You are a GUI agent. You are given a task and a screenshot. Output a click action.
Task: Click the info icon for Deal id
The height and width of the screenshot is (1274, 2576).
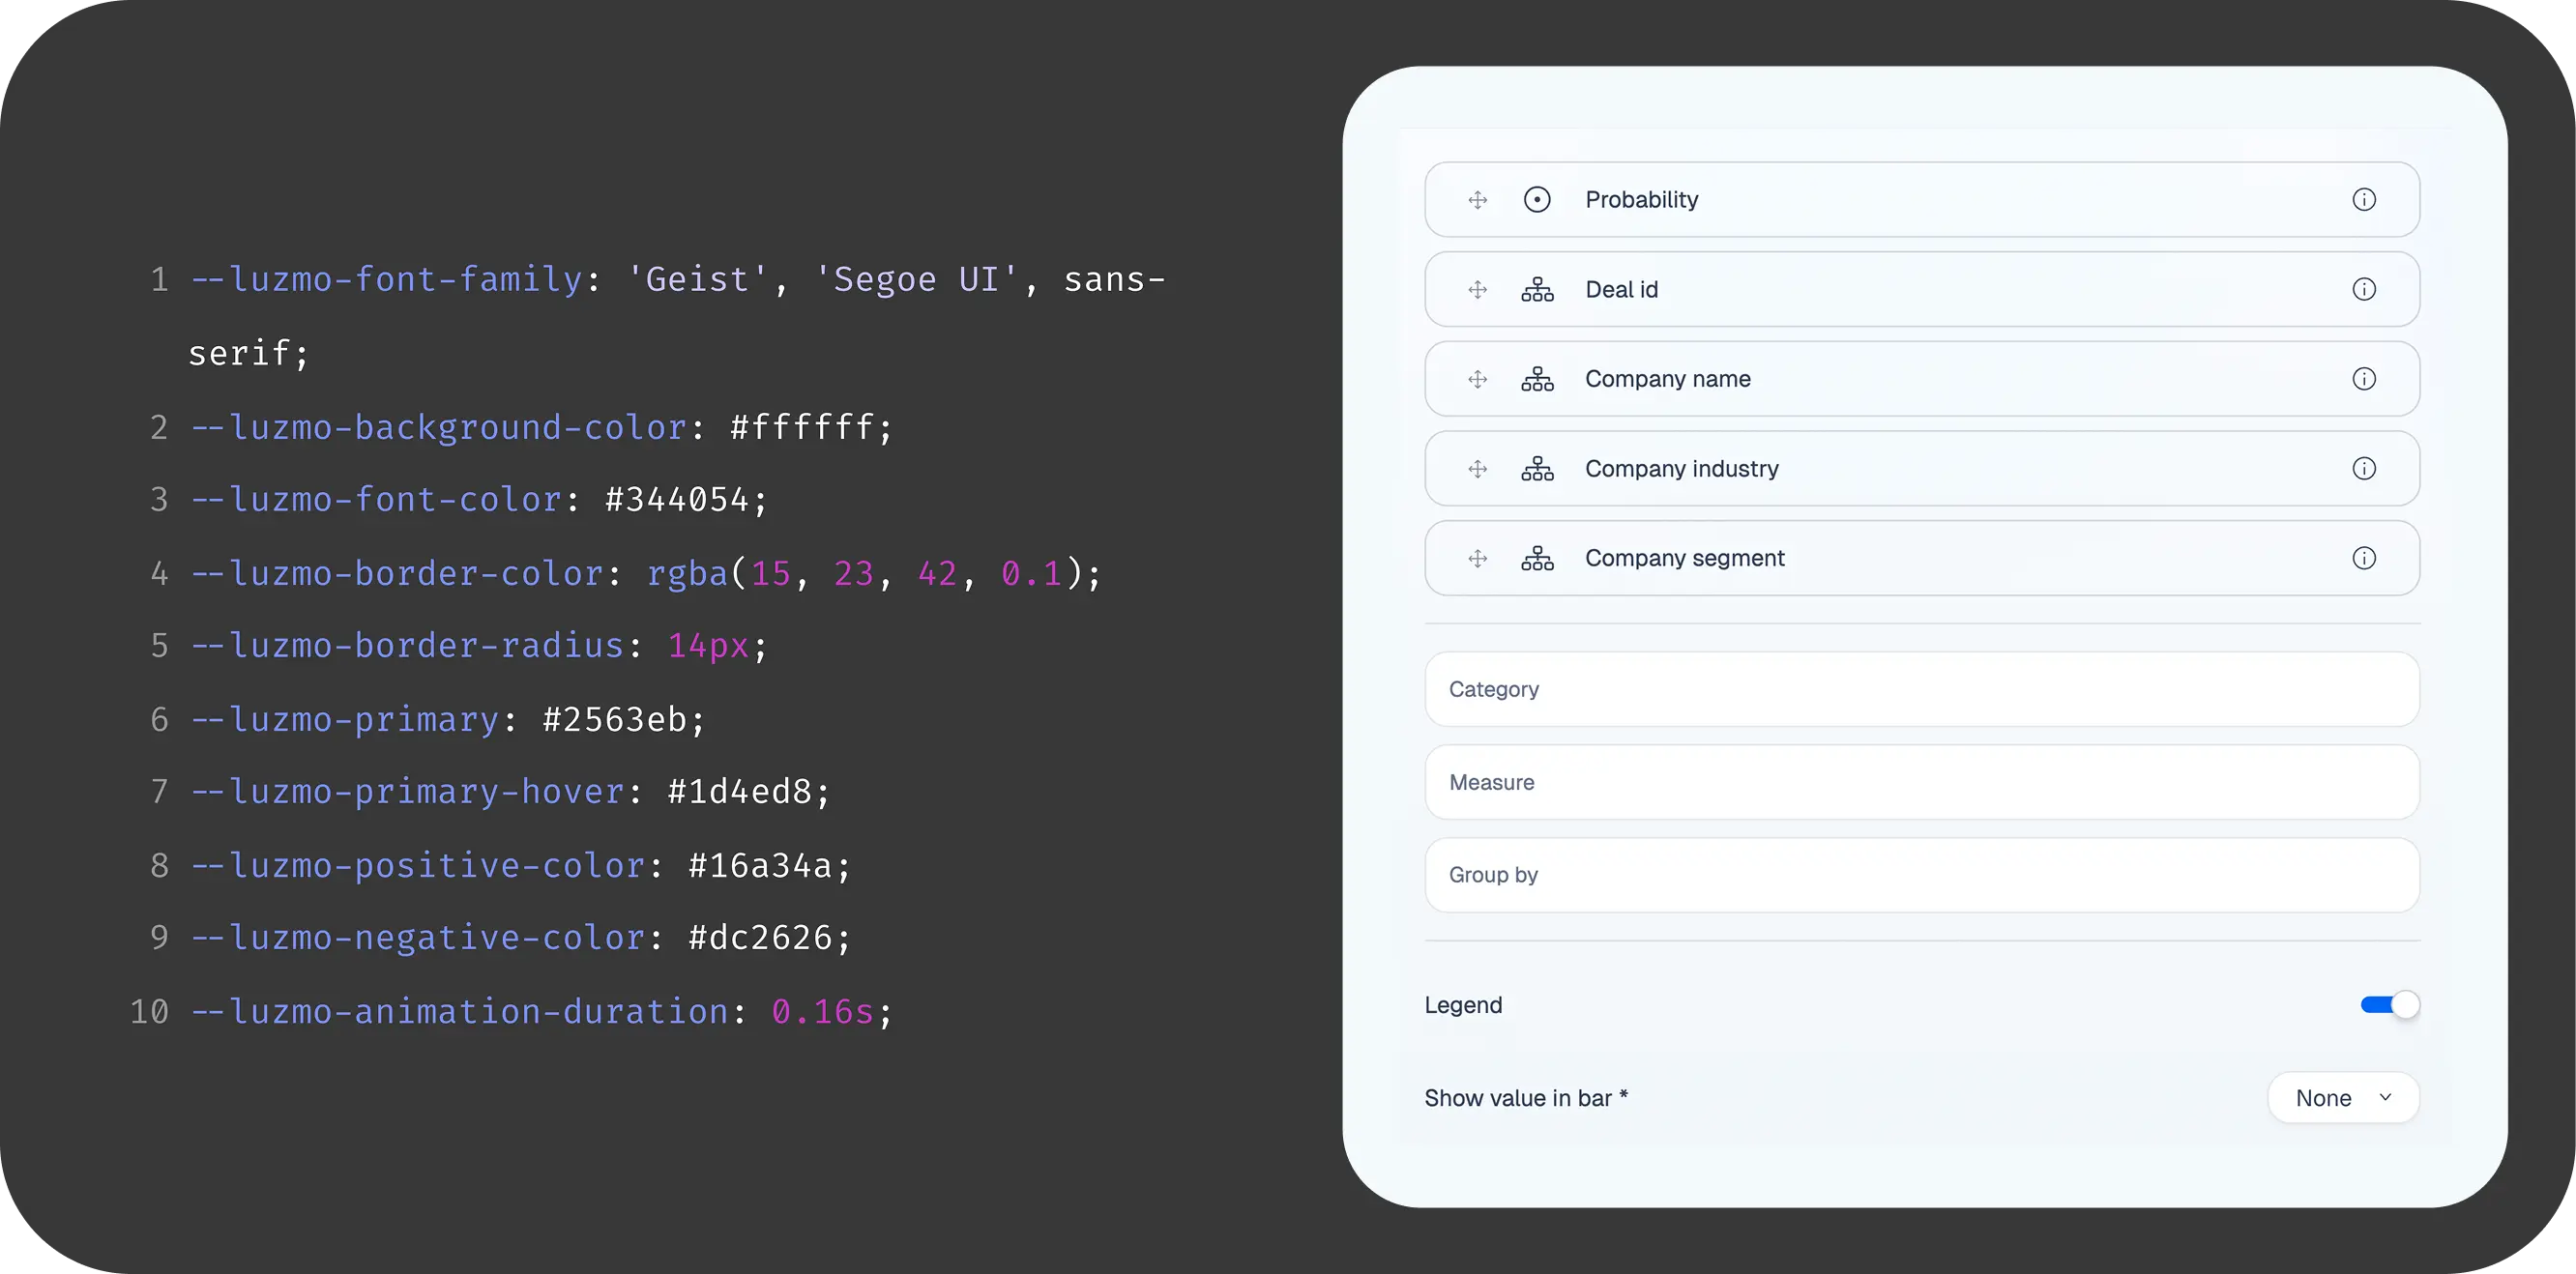coord(2363,290)
